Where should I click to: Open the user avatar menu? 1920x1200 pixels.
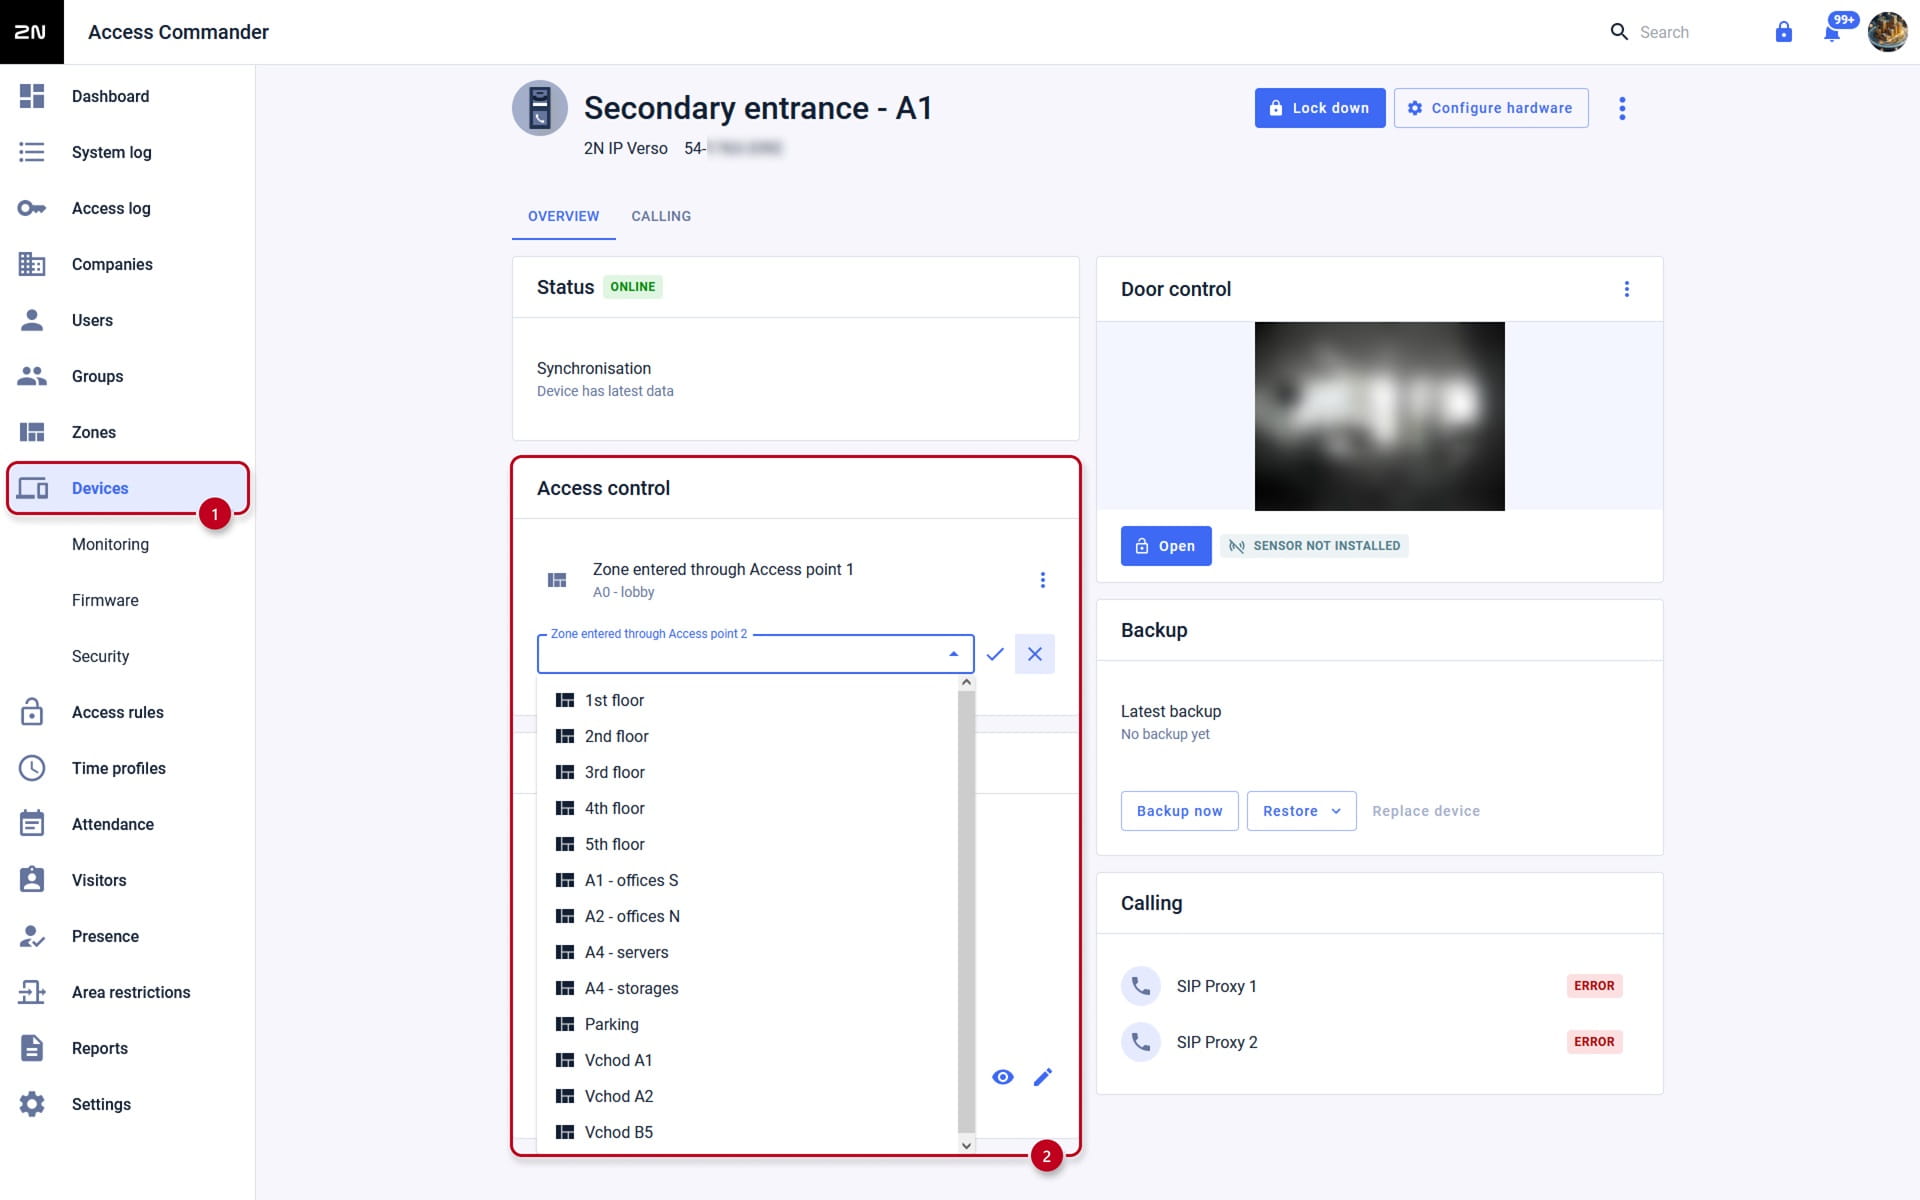pyautogui.click(x=1887, y=32)
